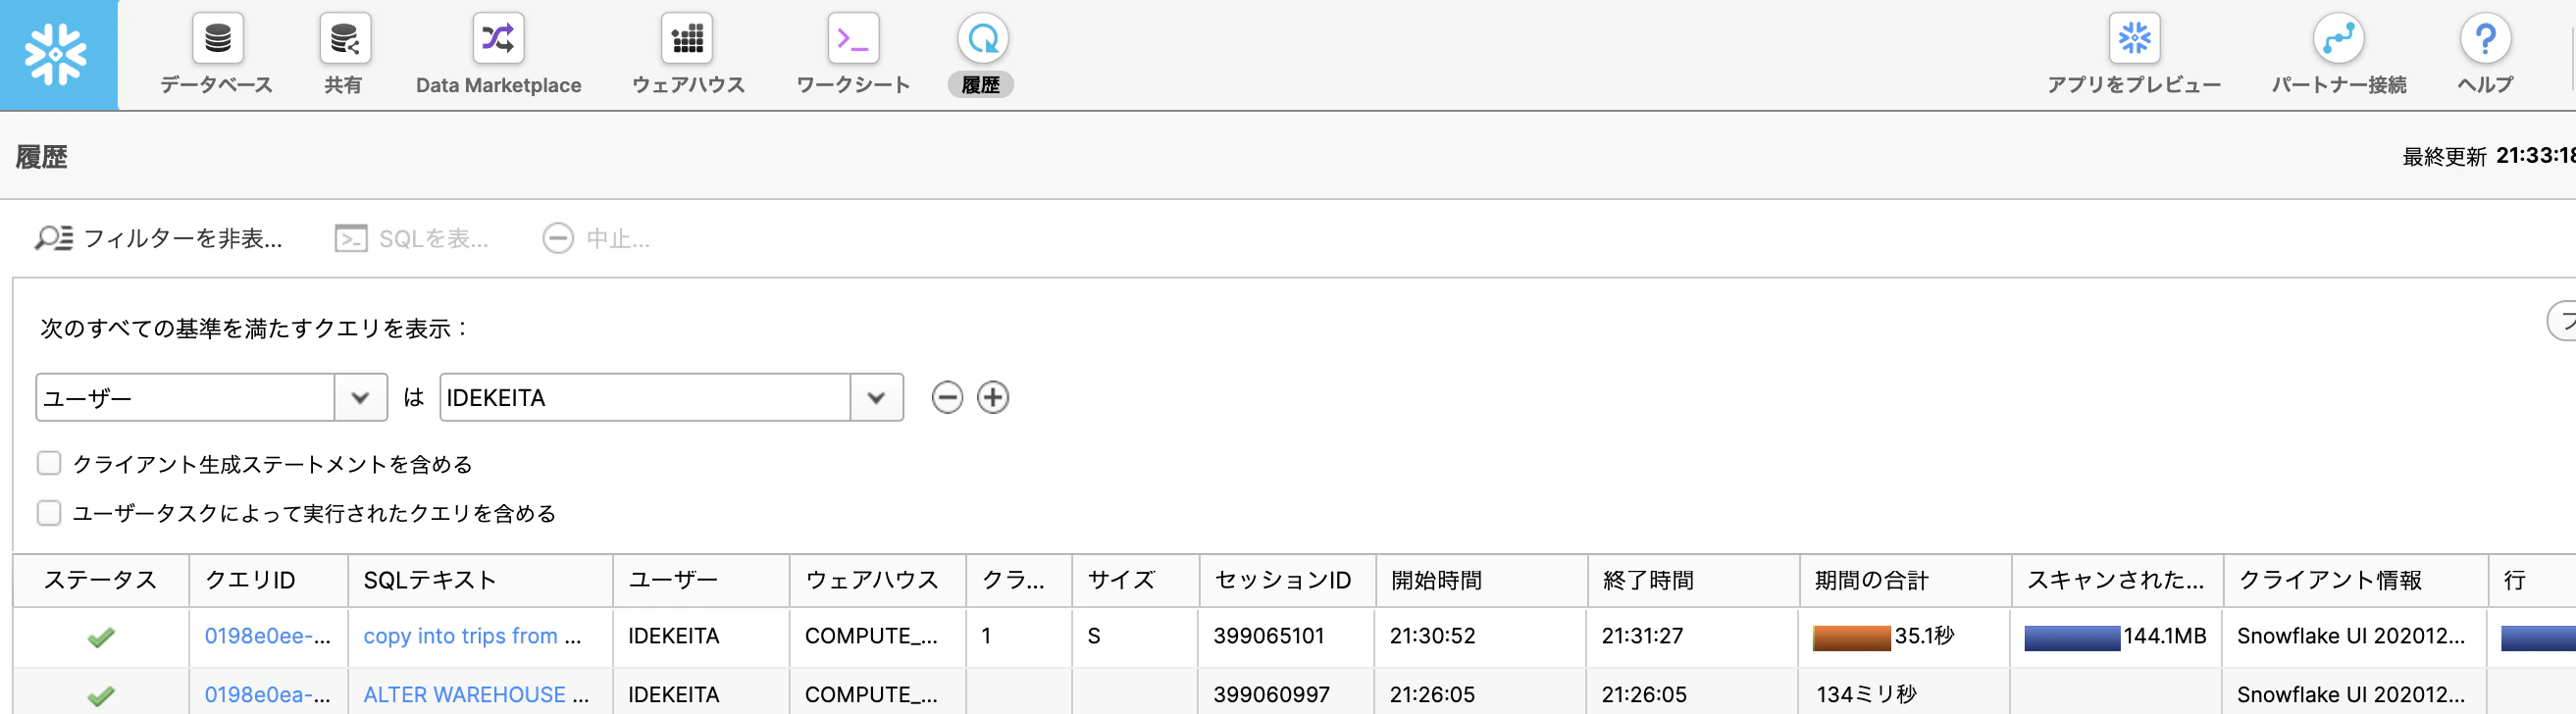Open the アプリをプレビュー icon
This screenshot has height=714, width=2576.
(x=2134, y=39)
